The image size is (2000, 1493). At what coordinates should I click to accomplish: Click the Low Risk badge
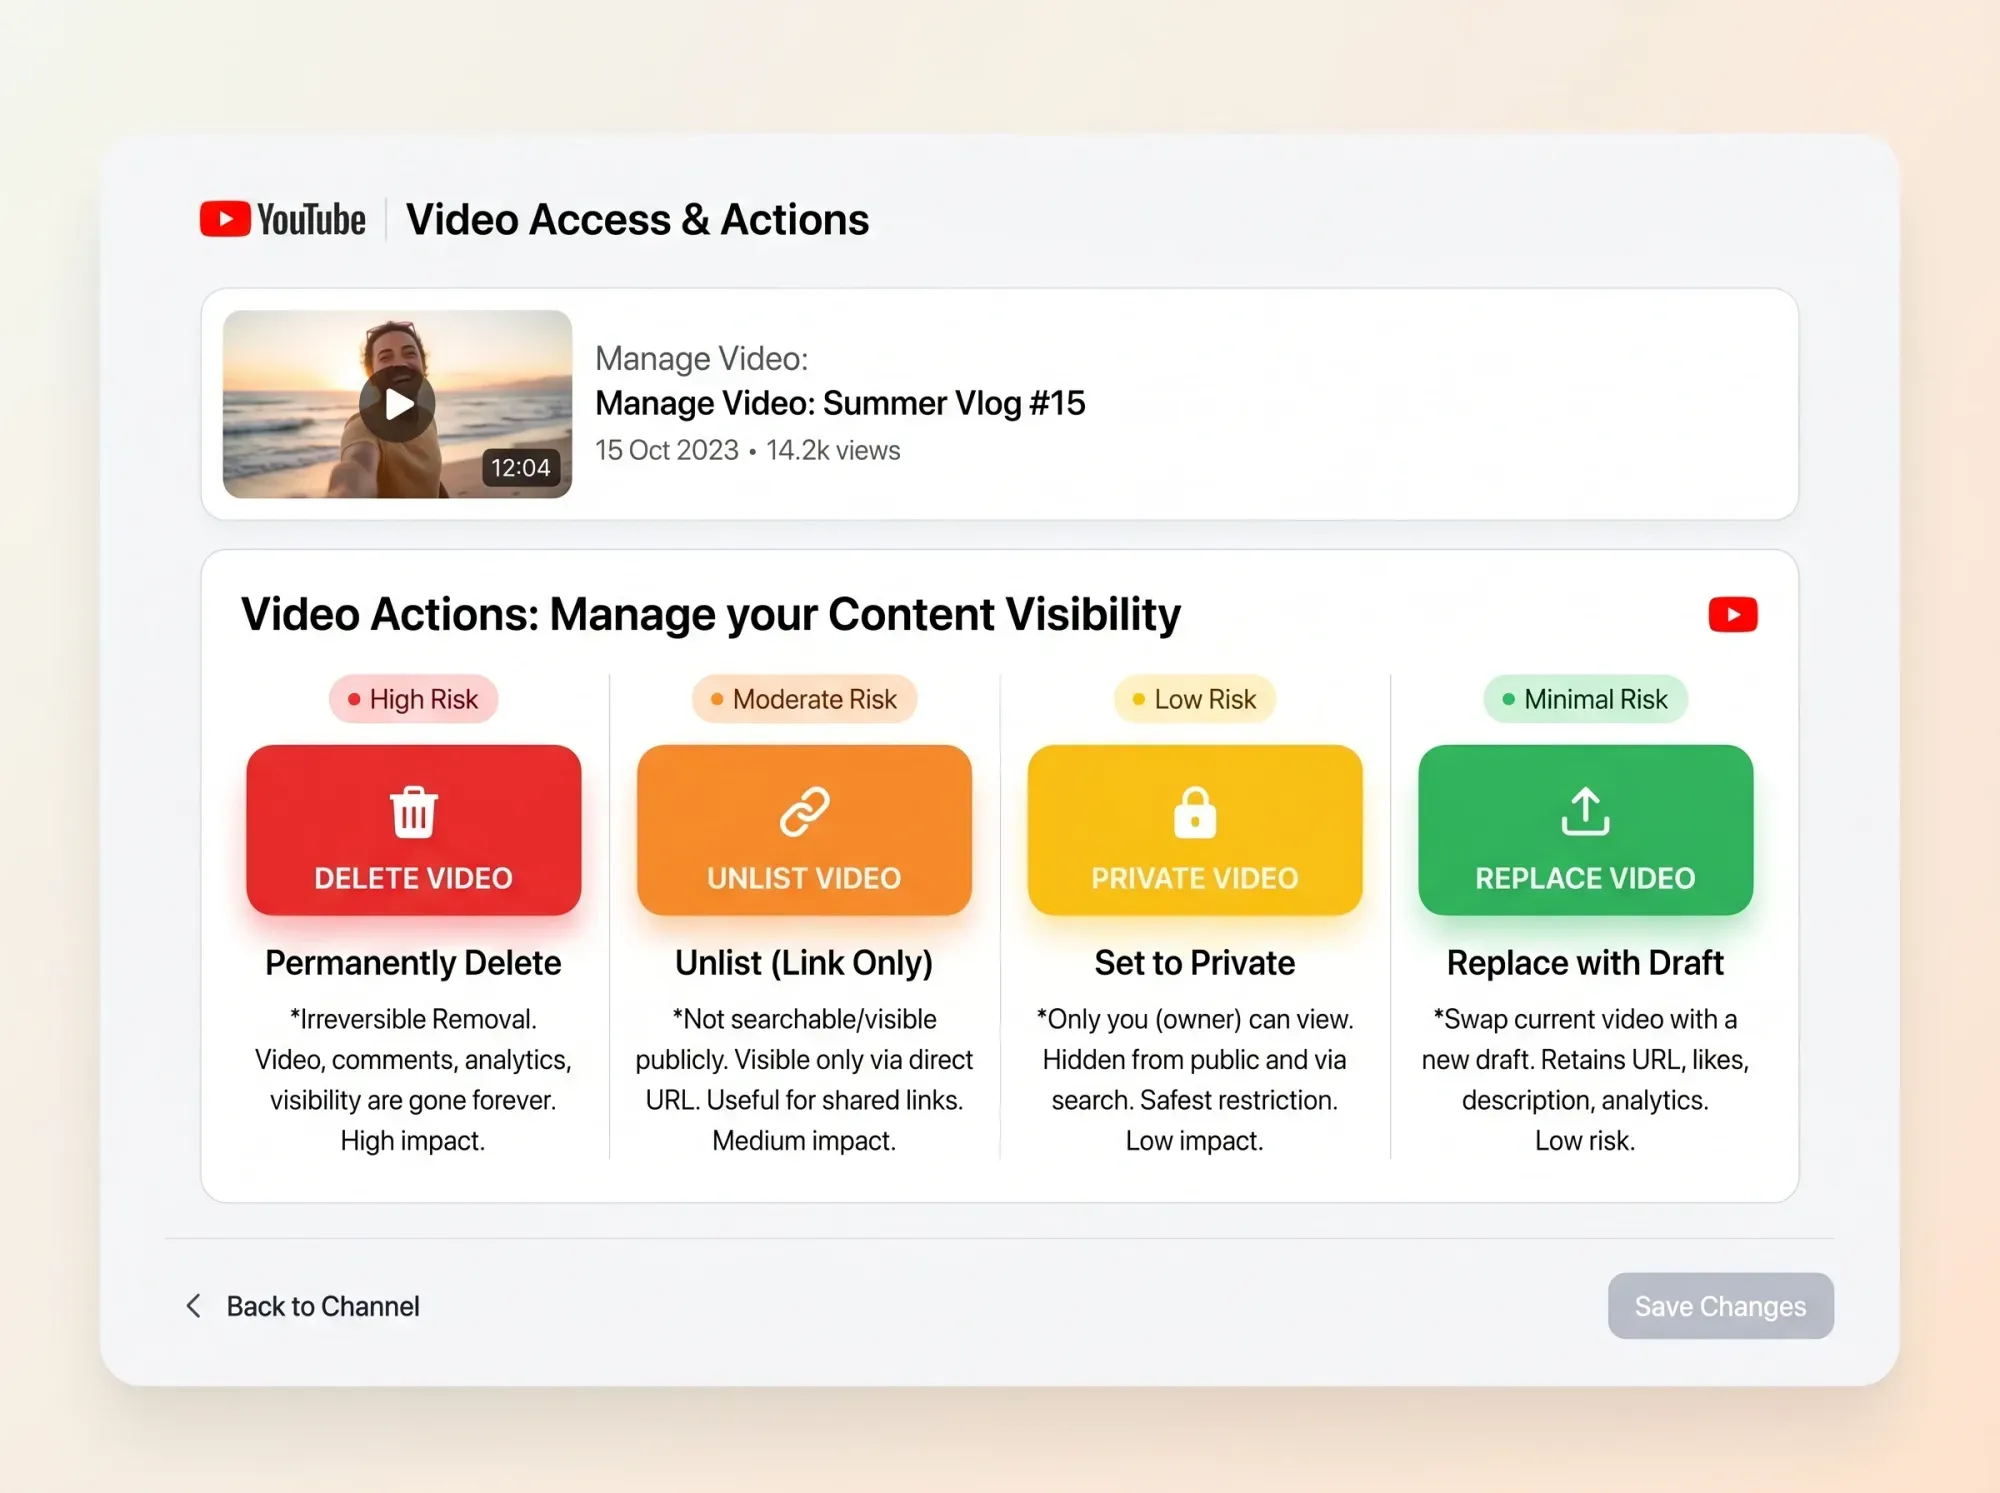(1194, 699)
